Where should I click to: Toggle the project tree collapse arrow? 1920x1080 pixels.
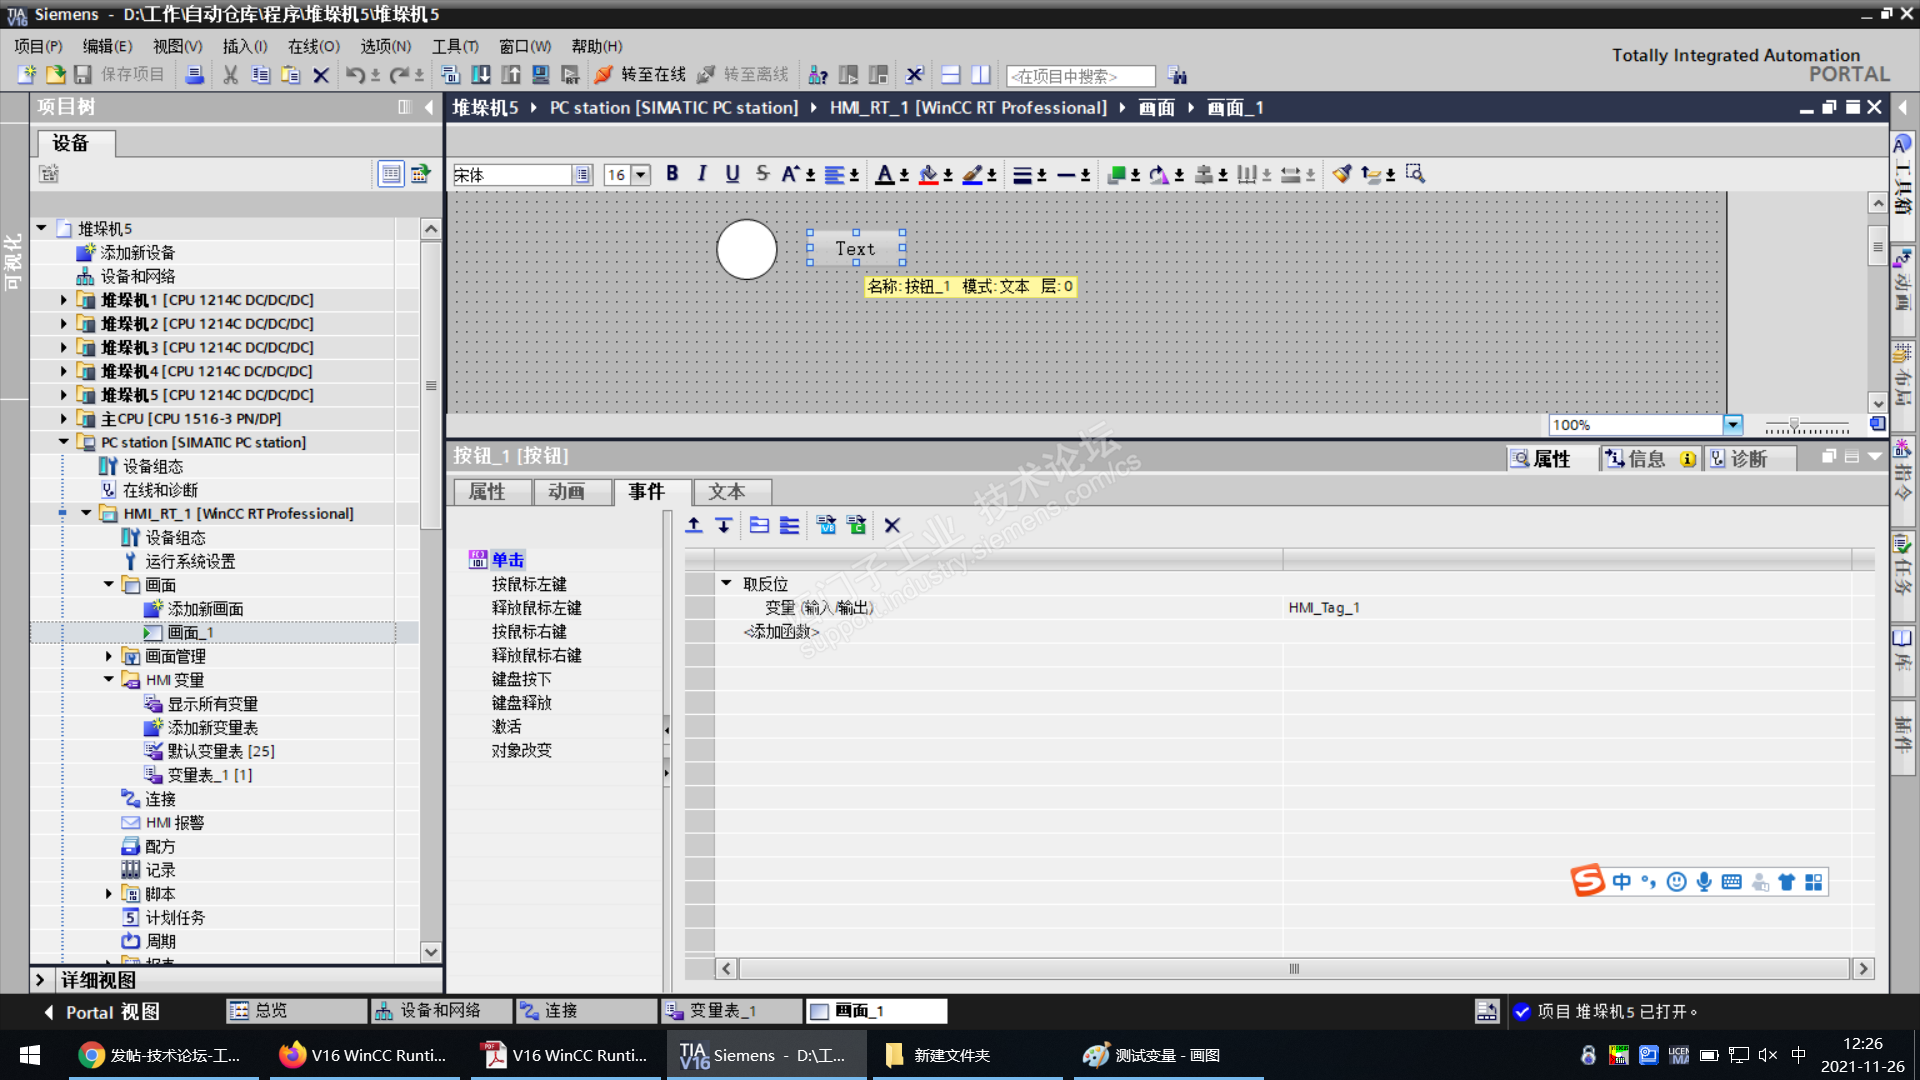coord(429,107)
